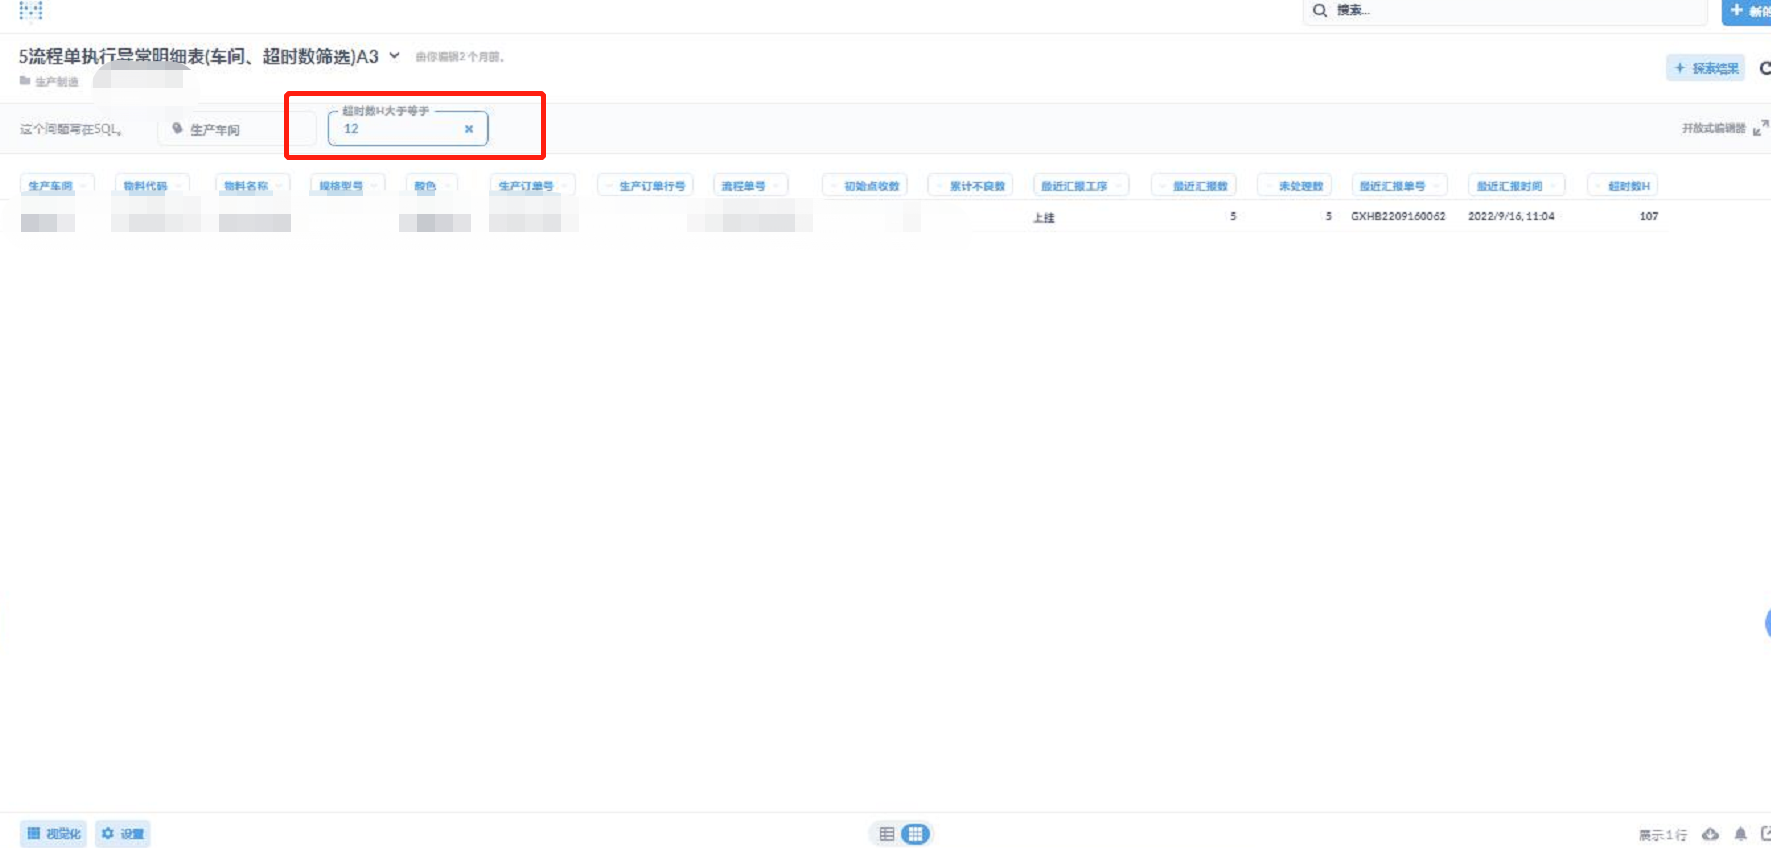Clear the 超时数H大于等于 filter with the X icon
The image size is (1771, 848).
469,129
